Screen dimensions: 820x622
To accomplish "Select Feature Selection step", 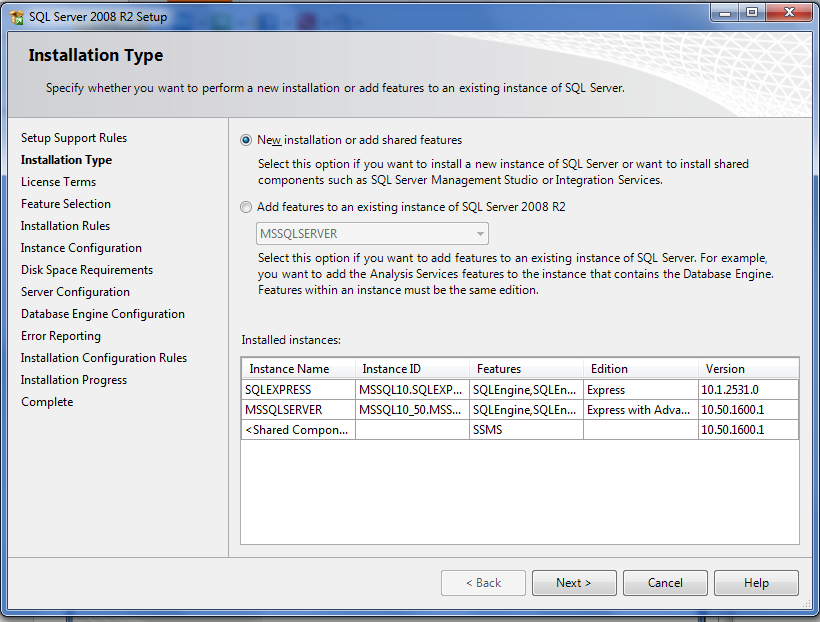I will [66, 204].
